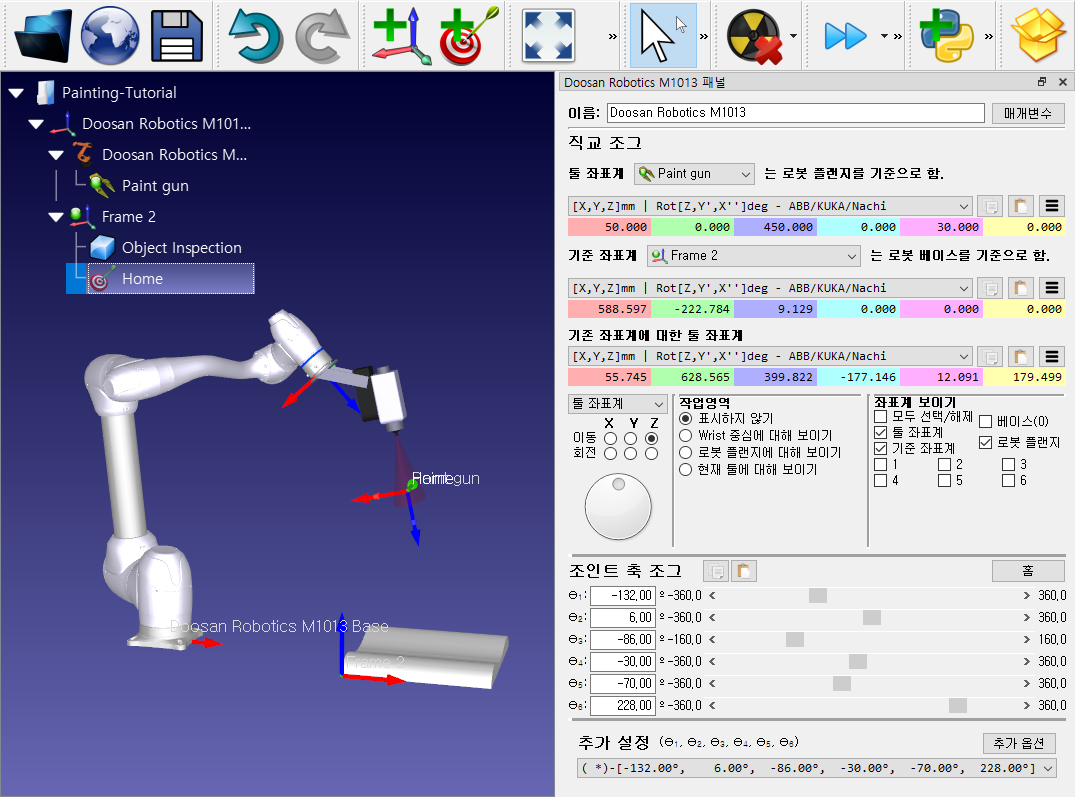
Task: Click the Open file folder icon
Action: [x=43, y=35]
